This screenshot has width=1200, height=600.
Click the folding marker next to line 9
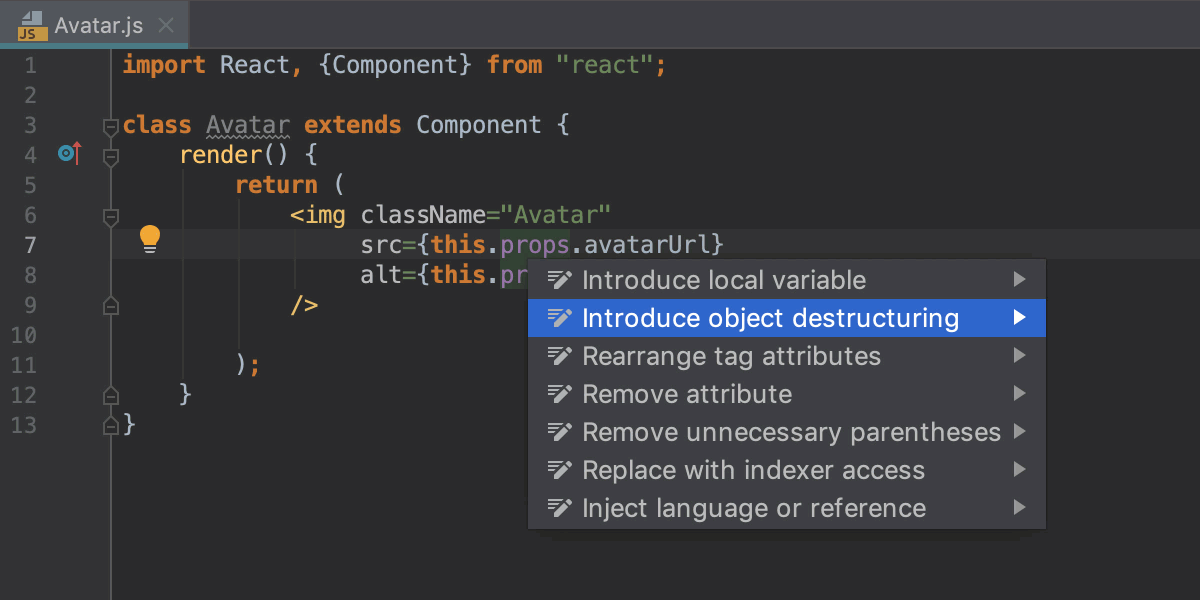(x=110, y=304)
